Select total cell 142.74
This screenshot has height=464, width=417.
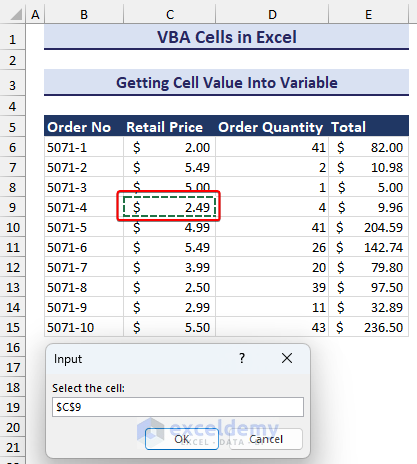pyautogui.click(x=369, y=247)
